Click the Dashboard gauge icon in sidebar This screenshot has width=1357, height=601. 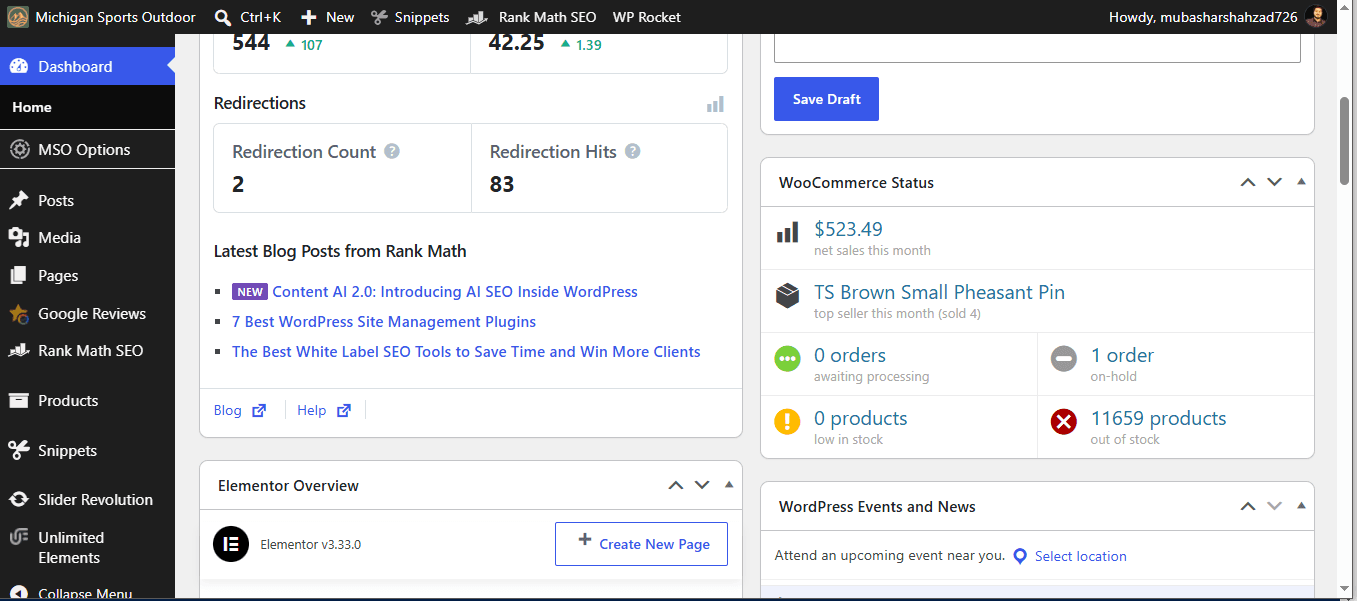click(18, 66)
